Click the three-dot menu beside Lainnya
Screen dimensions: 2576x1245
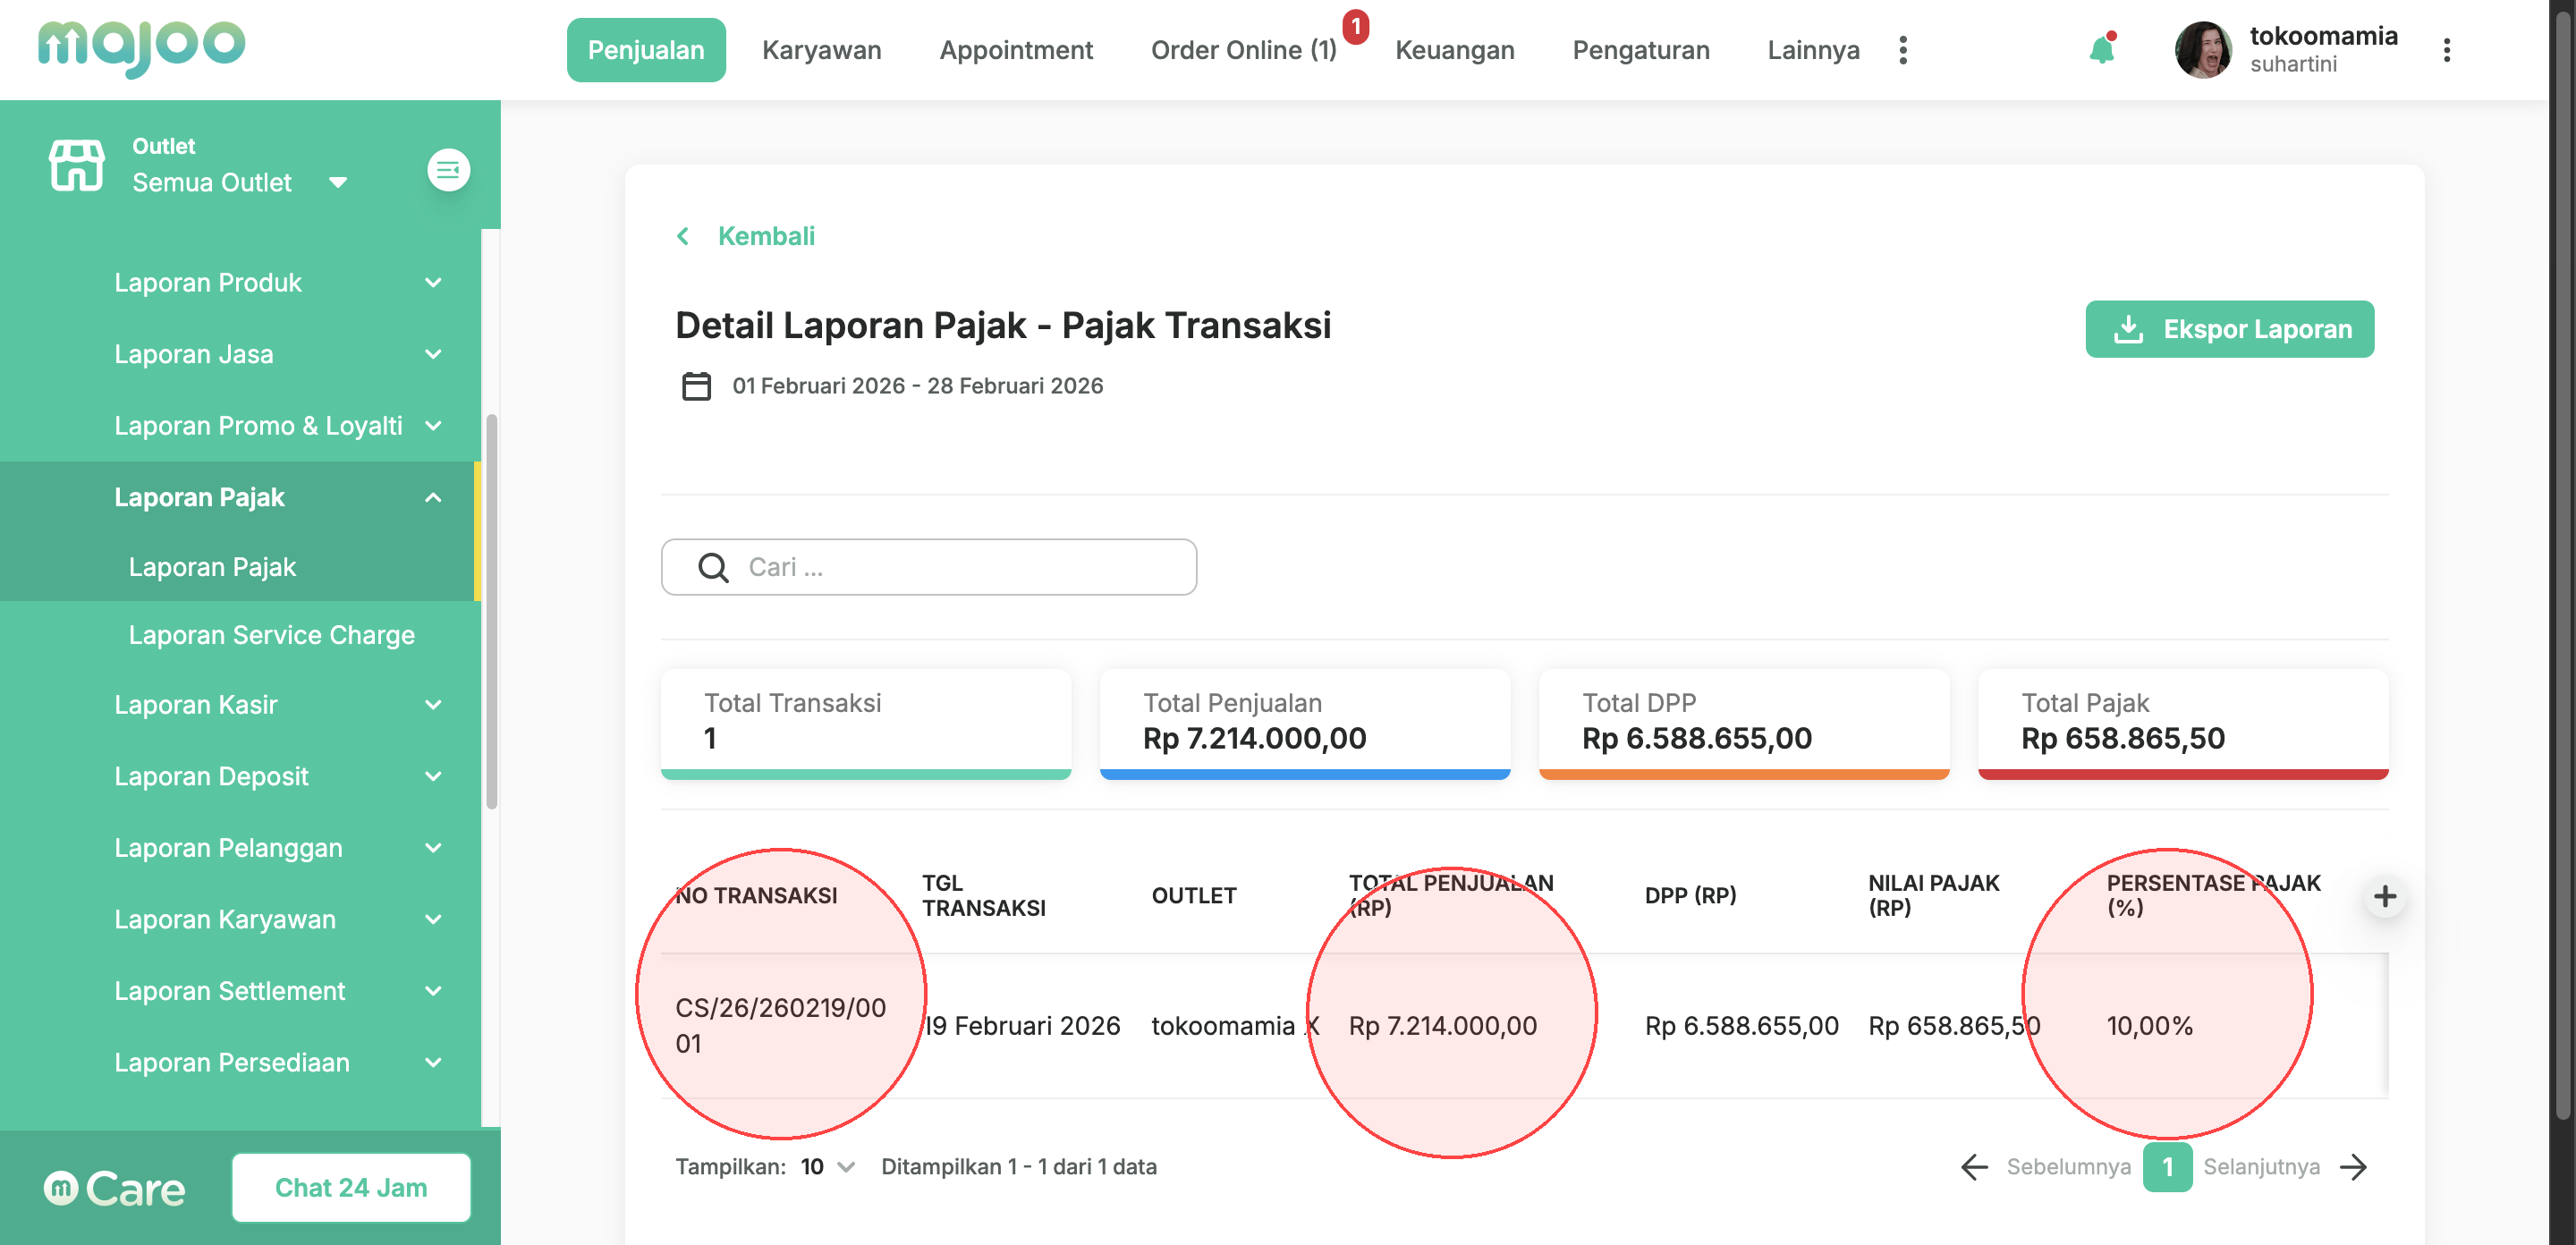[1903, 50]
